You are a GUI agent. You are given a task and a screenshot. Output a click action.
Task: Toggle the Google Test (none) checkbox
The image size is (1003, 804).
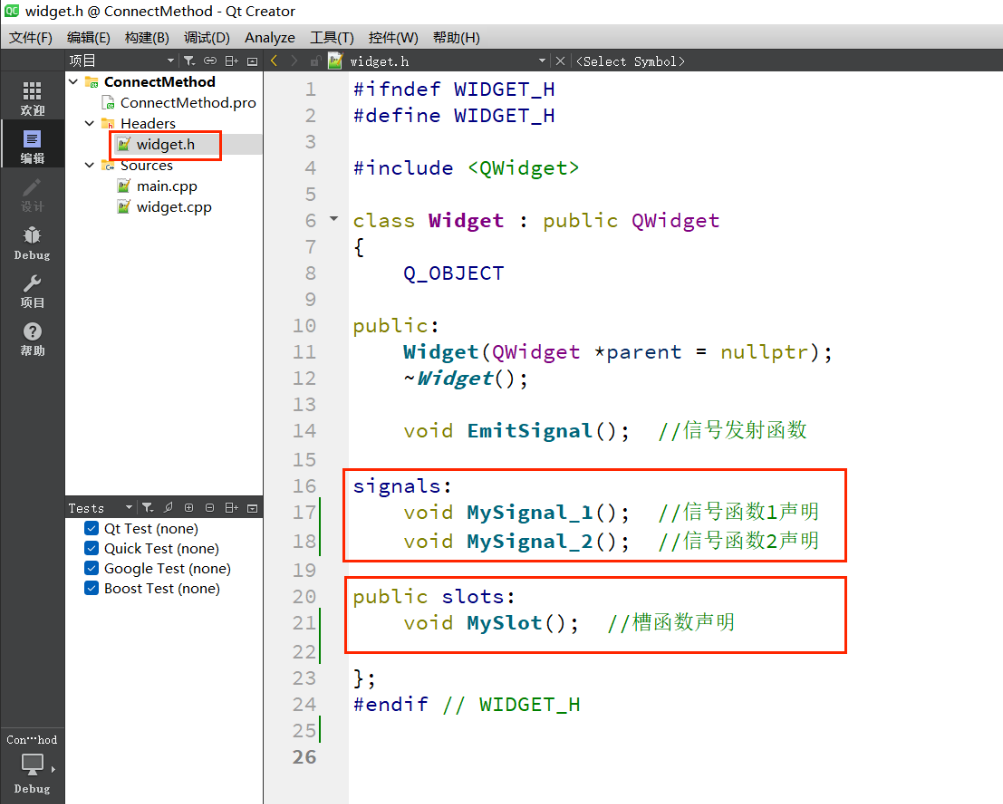pyautogui.click(x=91, y=568)
